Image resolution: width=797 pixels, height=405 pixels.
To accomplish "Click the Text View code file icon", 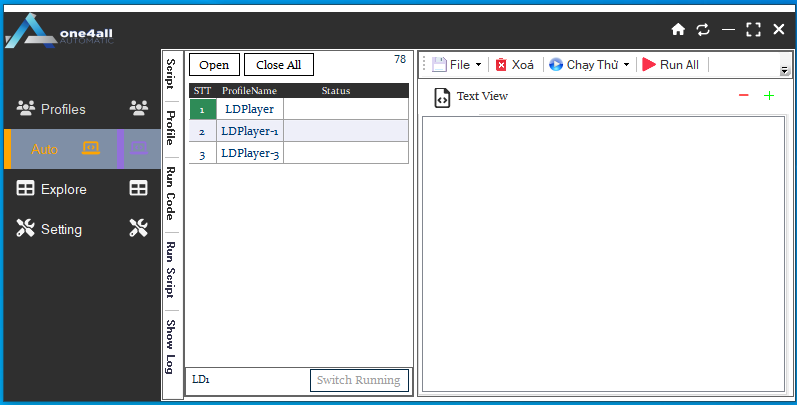I will [x=441, y=97].
